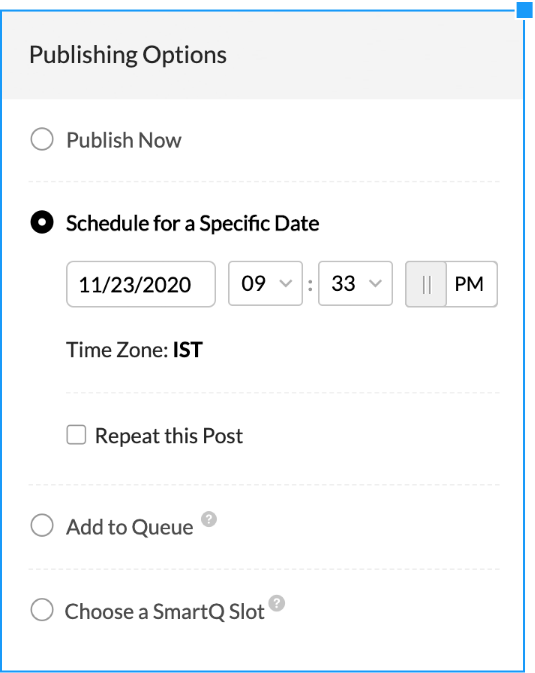535x673 pixels.
Task: Select Choose a SmartQ Slot radio button
Action: point(42,609)
